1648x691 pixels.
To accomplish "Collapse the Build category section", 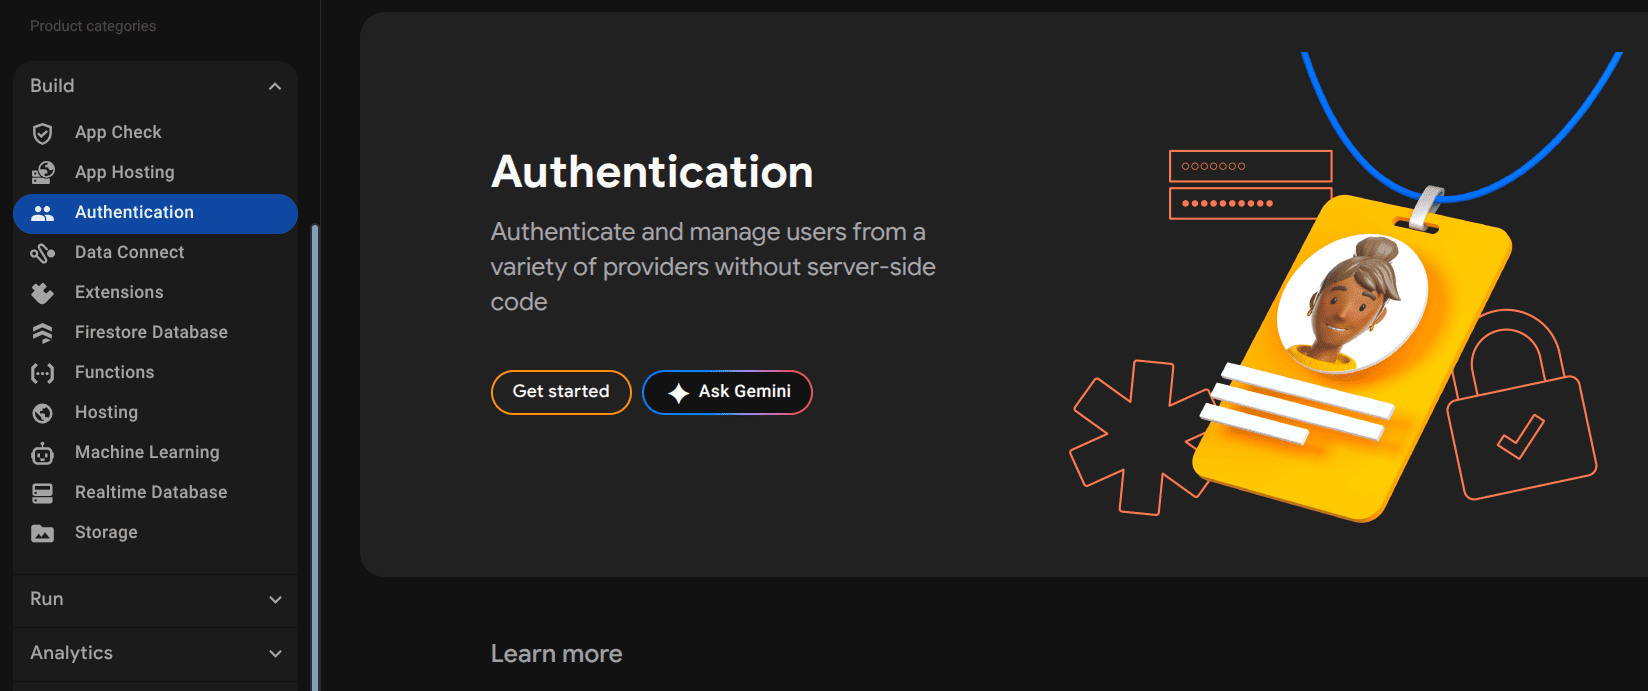I will [x=275, y=86].
